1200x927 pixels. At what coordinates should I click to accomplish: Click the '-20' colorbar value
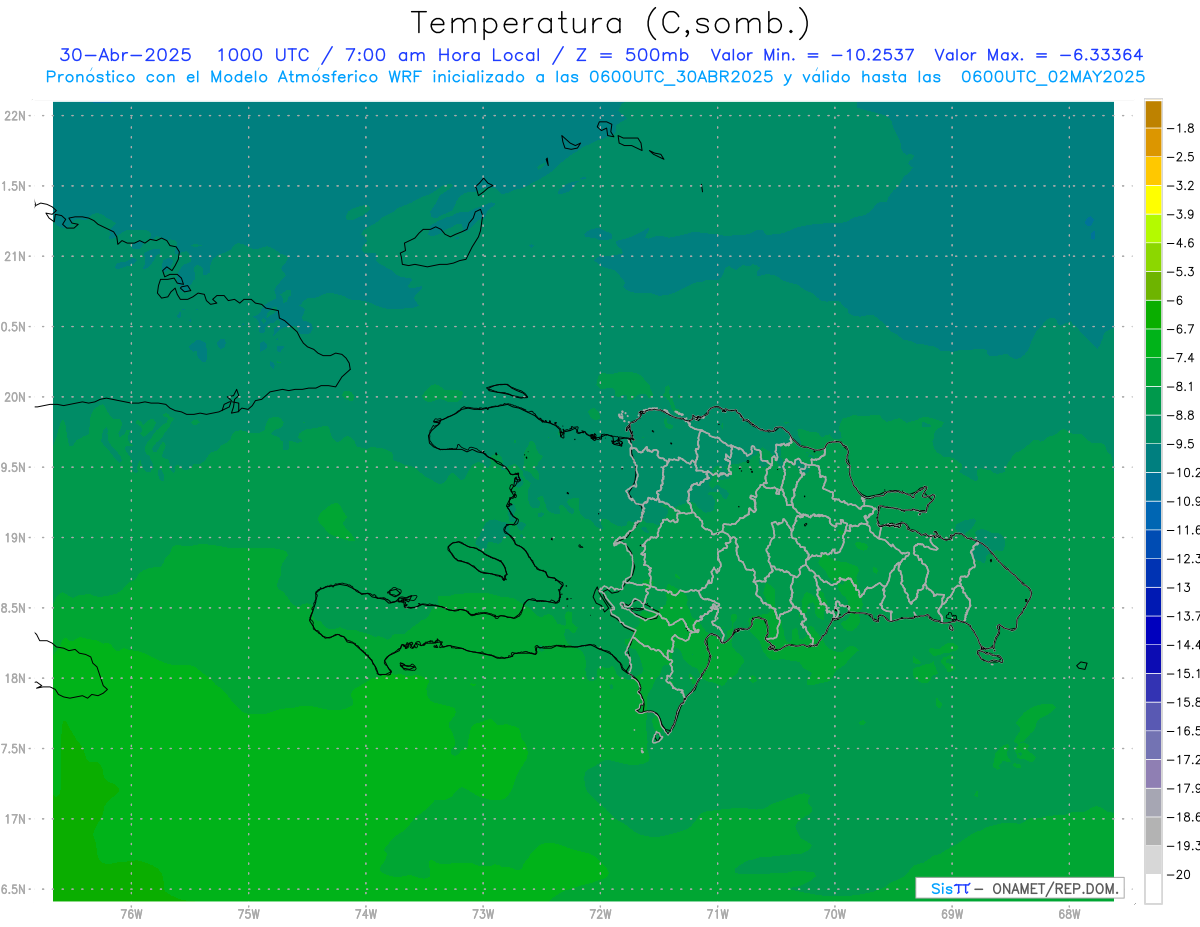coord(1180,874)
